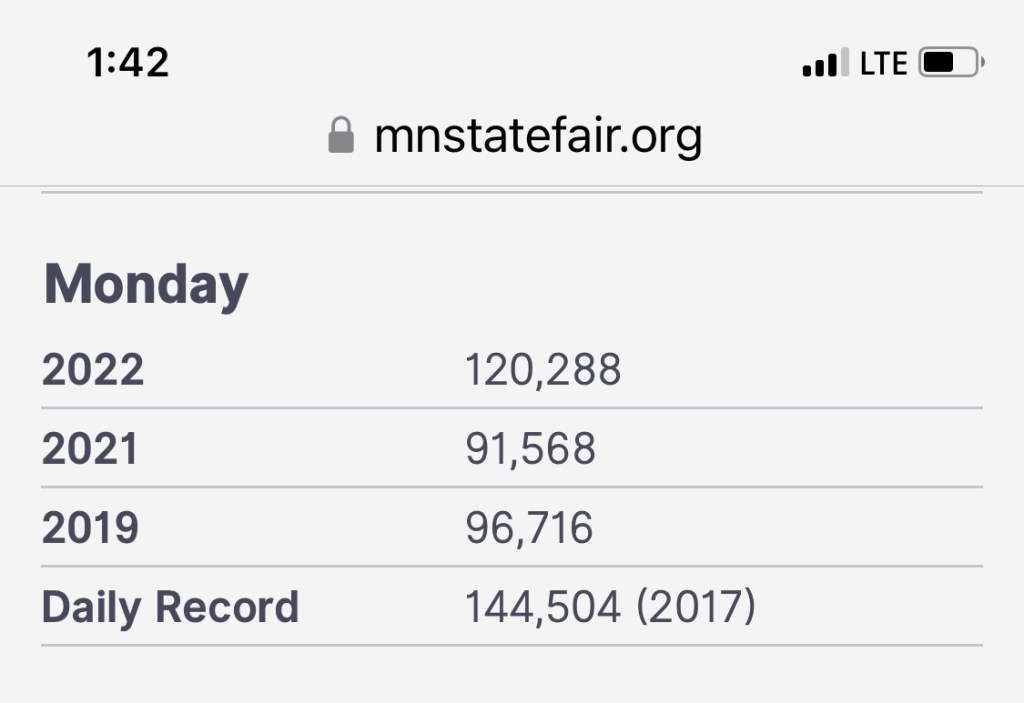The width and height of the screenshot is (1024, 703).
Task: Tap the 1:42 clock in status bar
Action: tap(128, 63)
